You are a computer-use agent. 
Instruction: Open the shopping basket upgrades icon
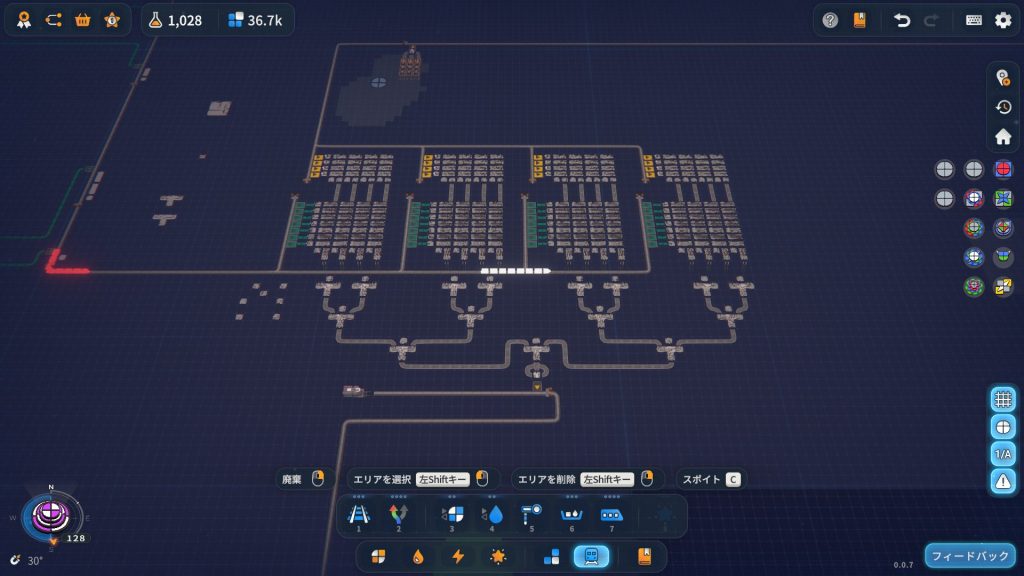point(83,20)
